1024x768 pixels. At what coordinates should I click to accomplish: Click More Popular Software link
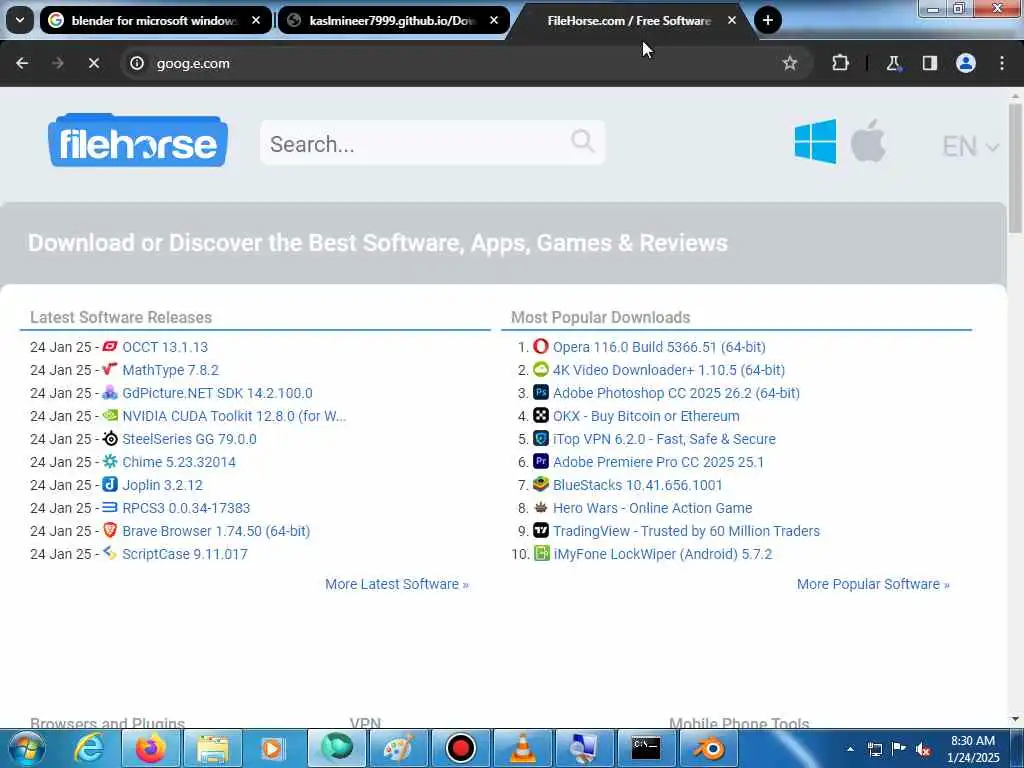tap(873, 584)
